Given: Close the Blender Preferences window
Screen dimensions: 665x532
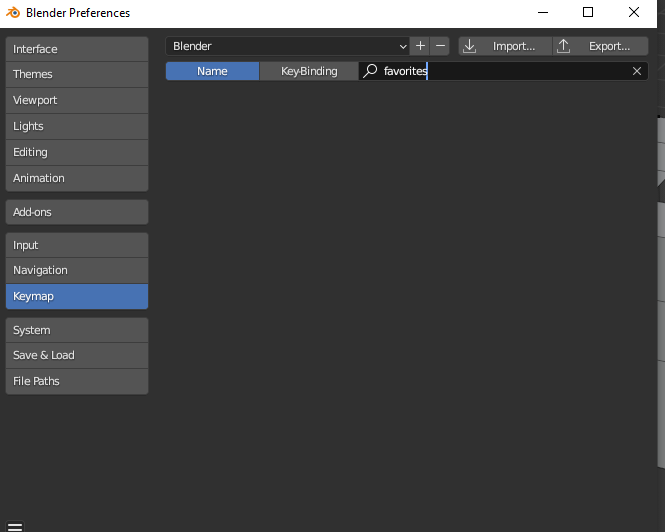Looking at the screenshot, I should coord(634,13).
